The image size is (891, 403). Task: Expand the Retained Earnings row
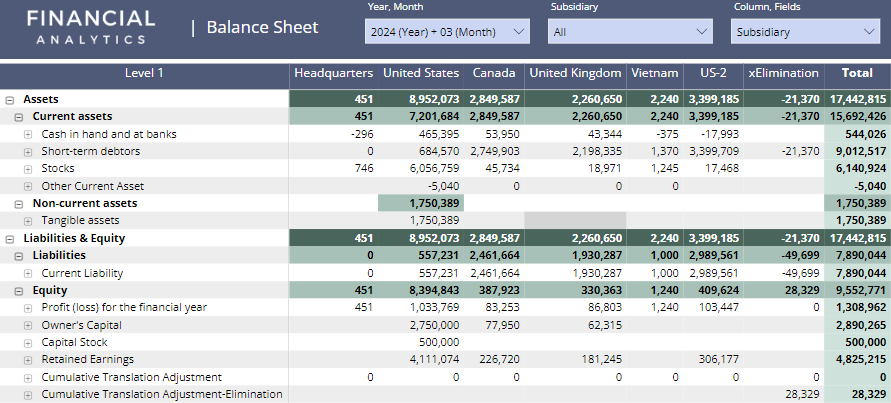28,359
